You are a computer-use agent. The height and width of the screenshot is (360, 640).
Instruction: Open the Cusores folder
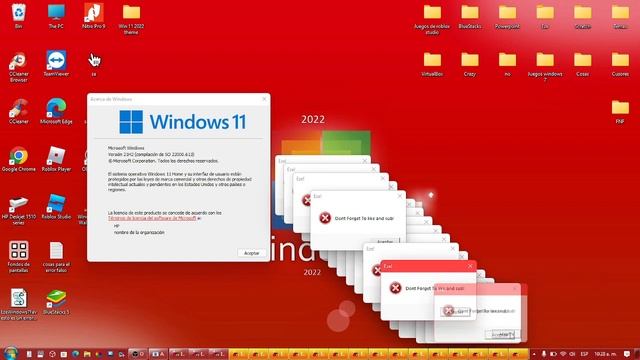click(620, 64)
